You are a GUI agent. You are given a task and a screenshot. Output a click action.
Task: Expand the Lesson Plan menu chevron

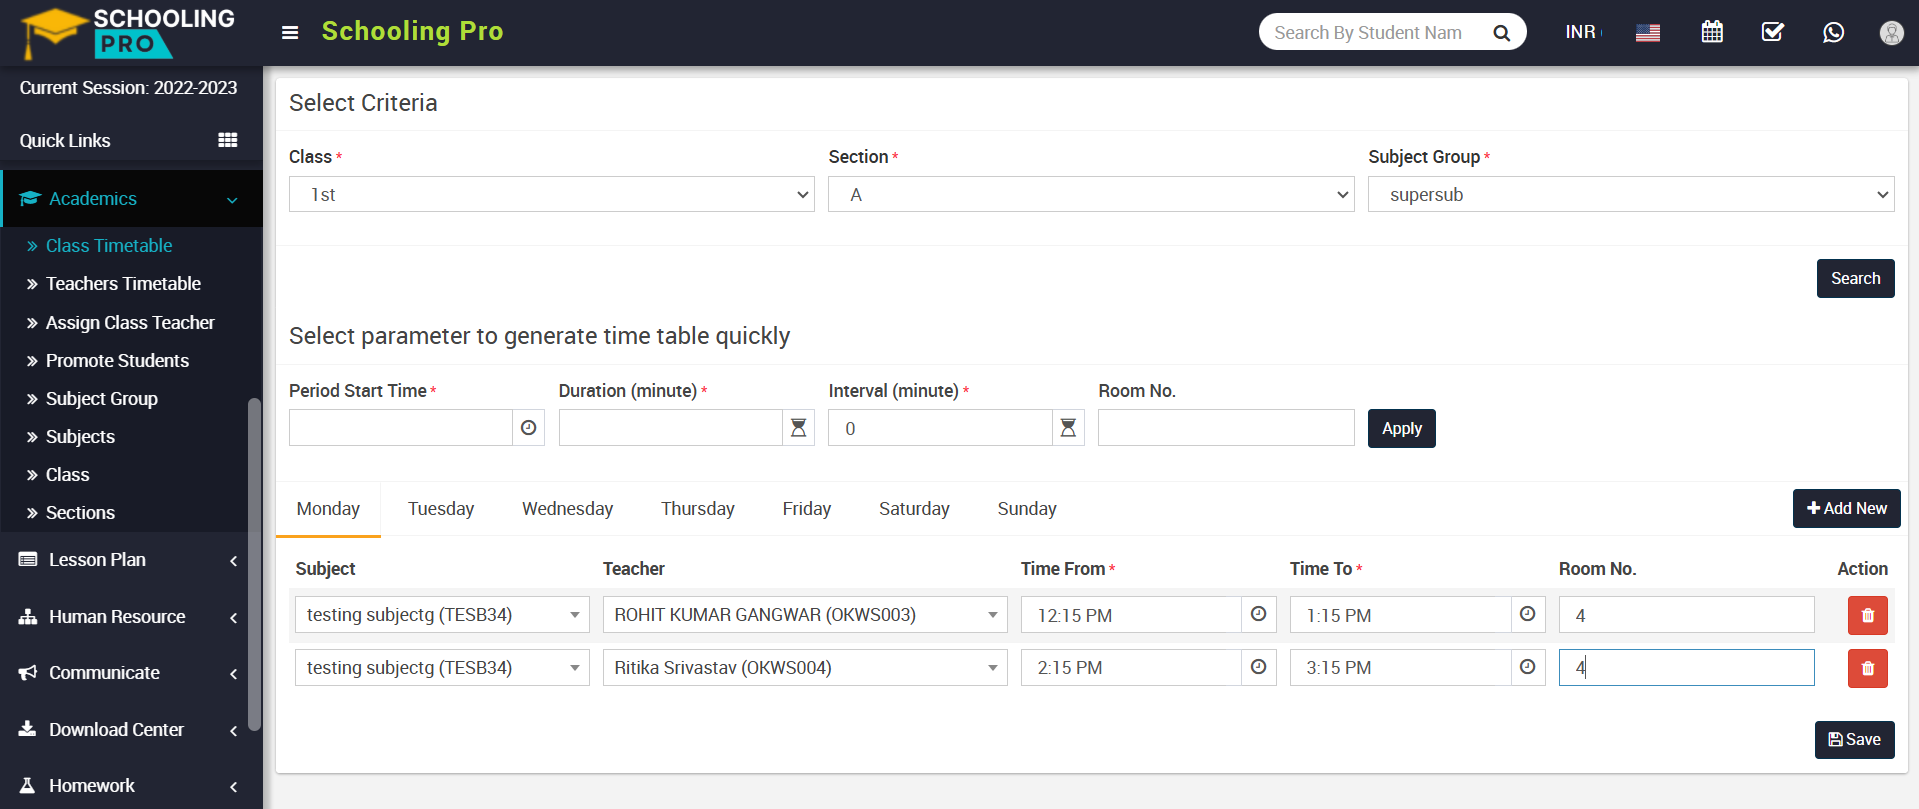click(x=233, y=561)
